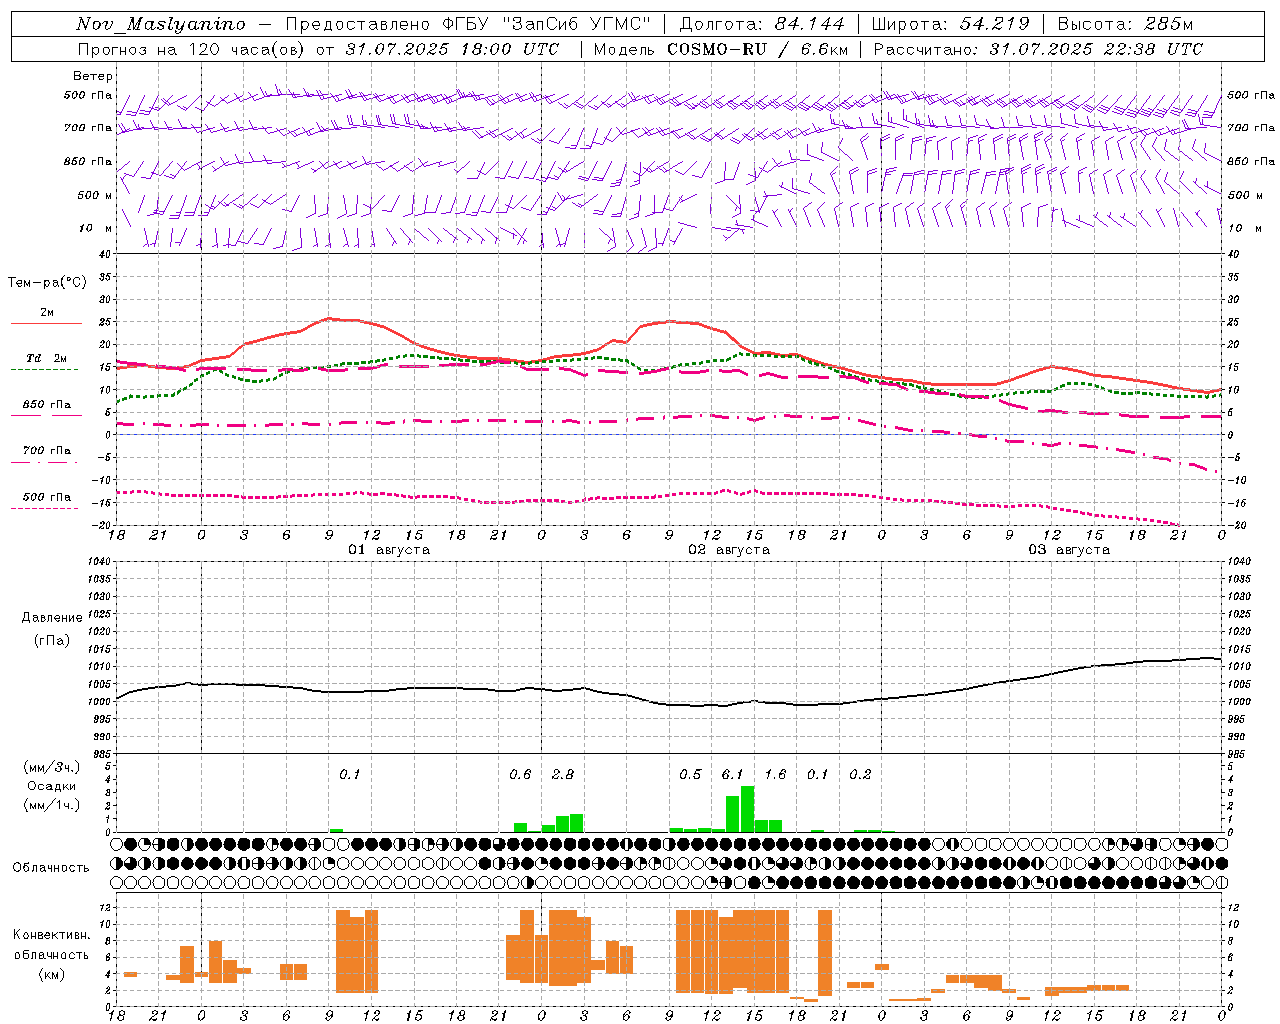Click the date label 02 августа

point(729,550)
